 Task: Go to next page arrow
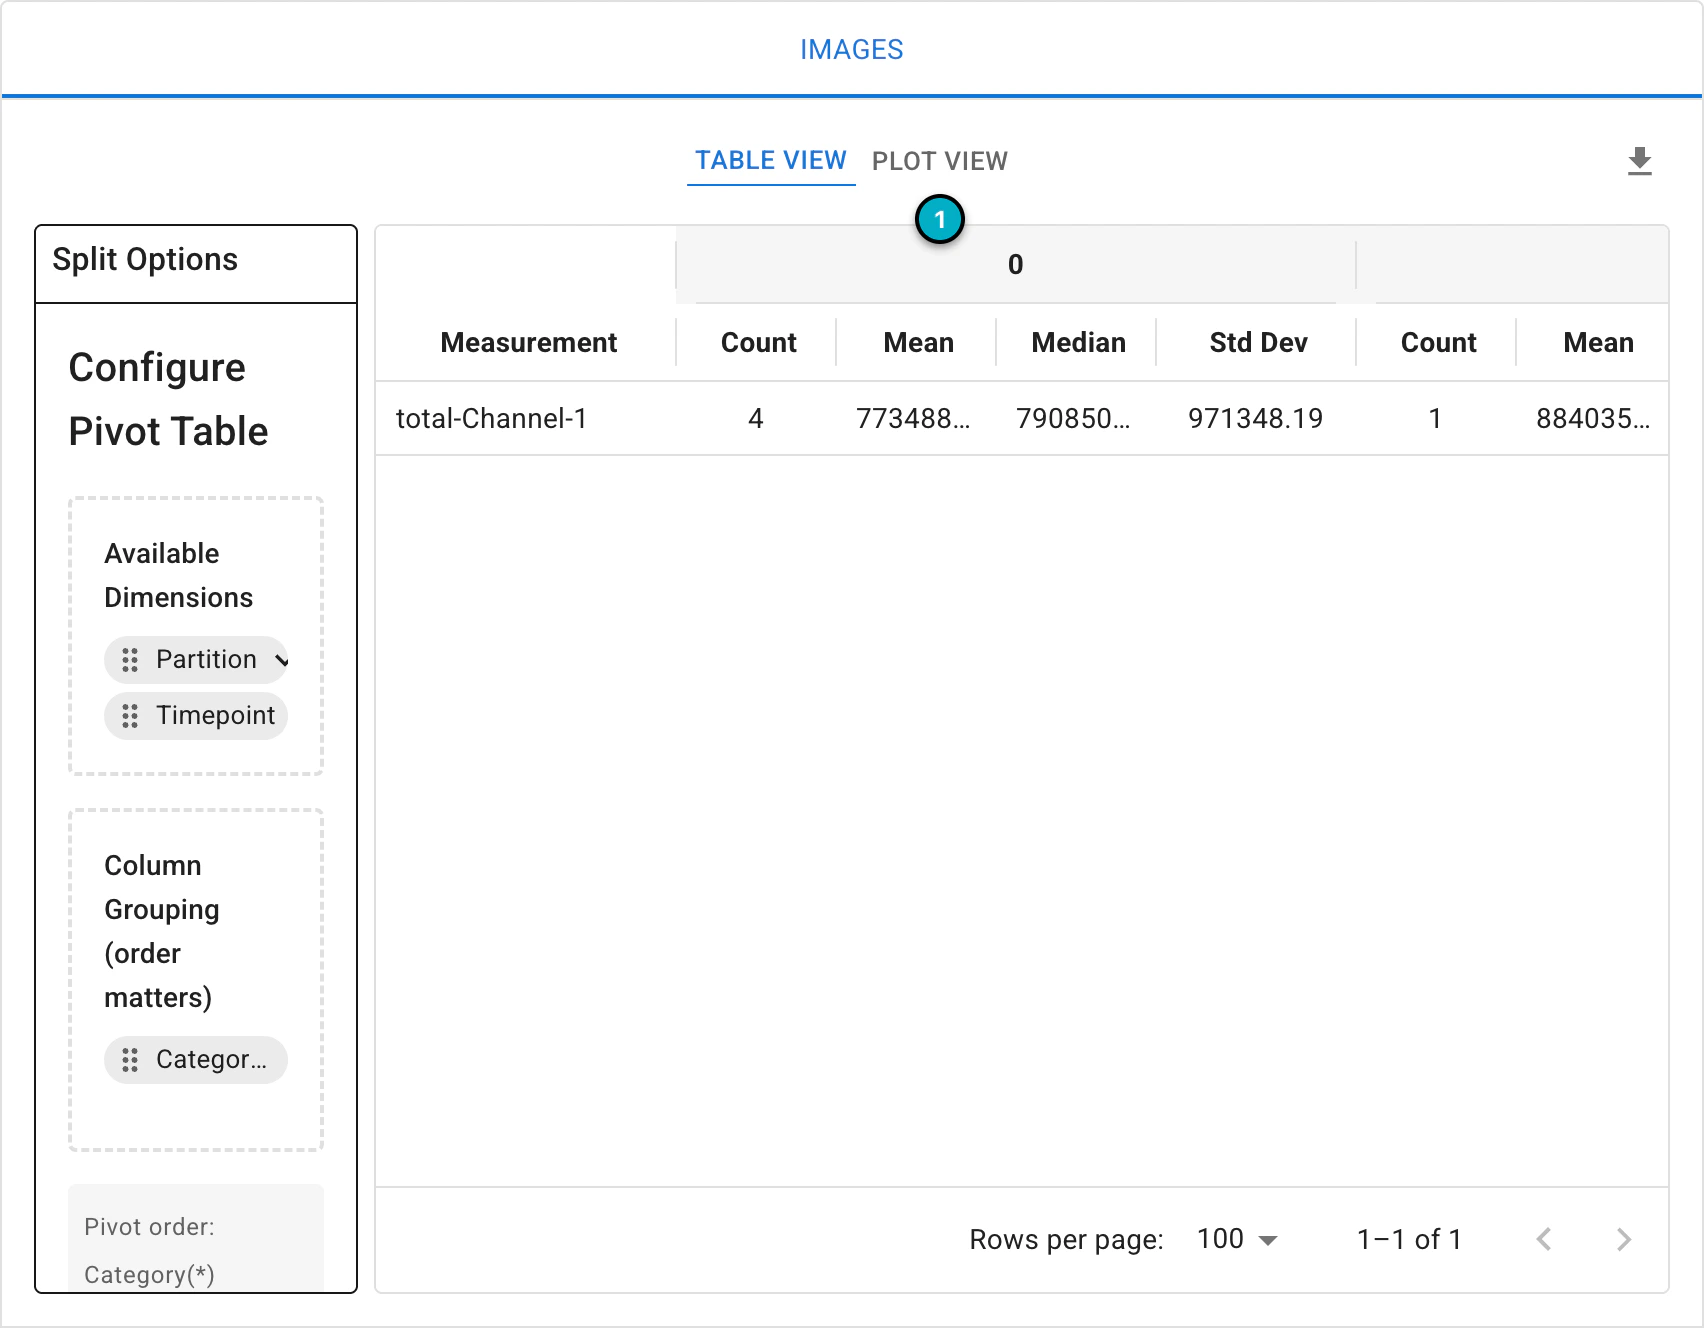[1623, 1240]
